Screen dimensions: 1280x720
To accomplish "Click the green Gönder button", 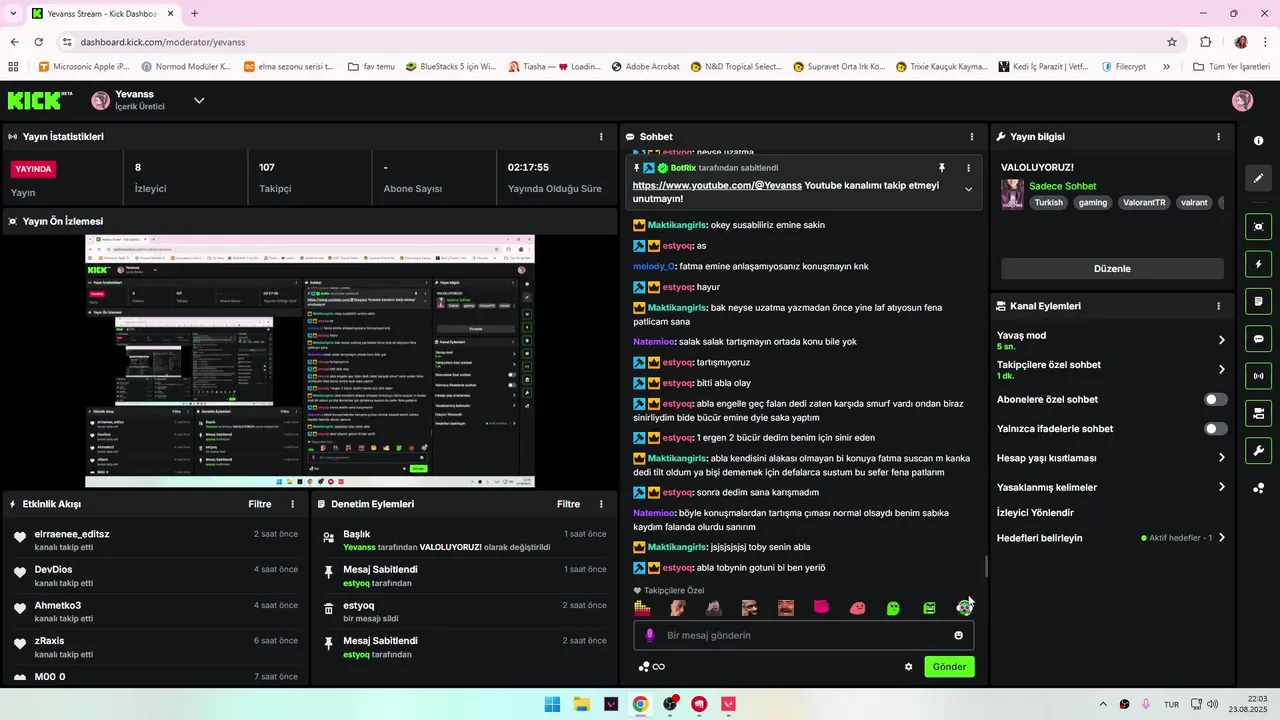I will [x=949, y=667].
